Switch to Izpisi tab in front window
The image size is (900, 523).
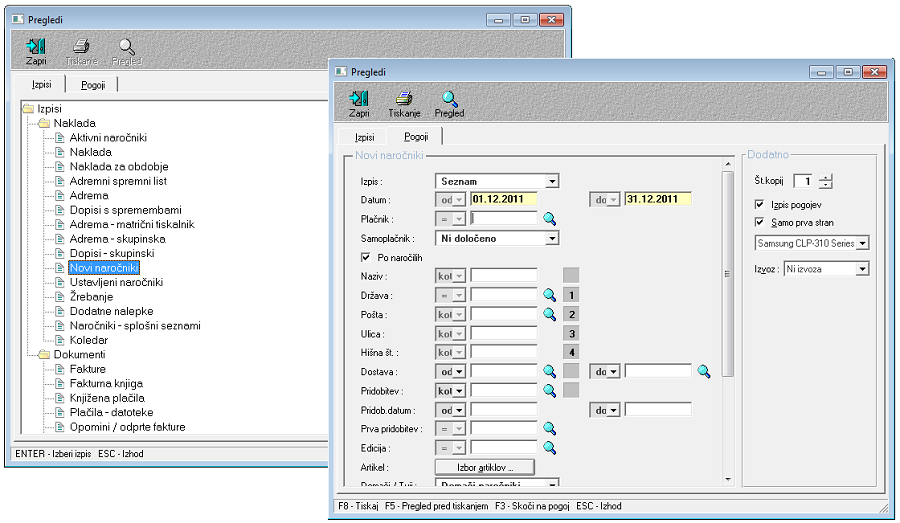[x=364, y=137]
